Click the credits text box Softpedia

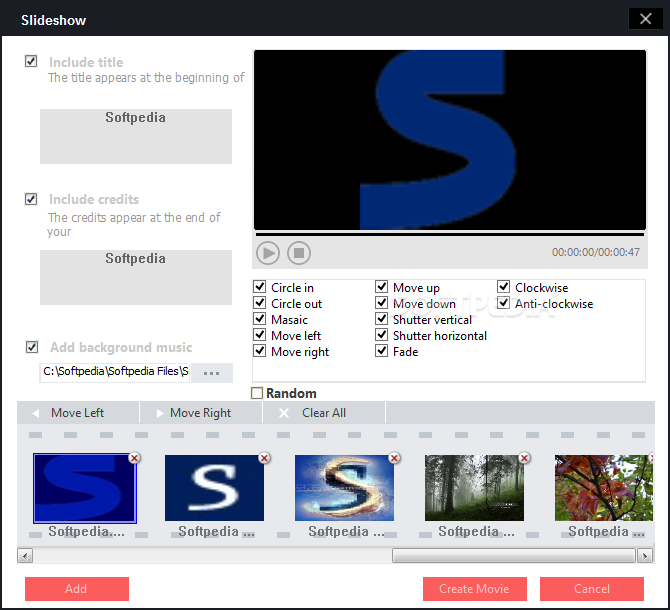click(x=136, y=277)
